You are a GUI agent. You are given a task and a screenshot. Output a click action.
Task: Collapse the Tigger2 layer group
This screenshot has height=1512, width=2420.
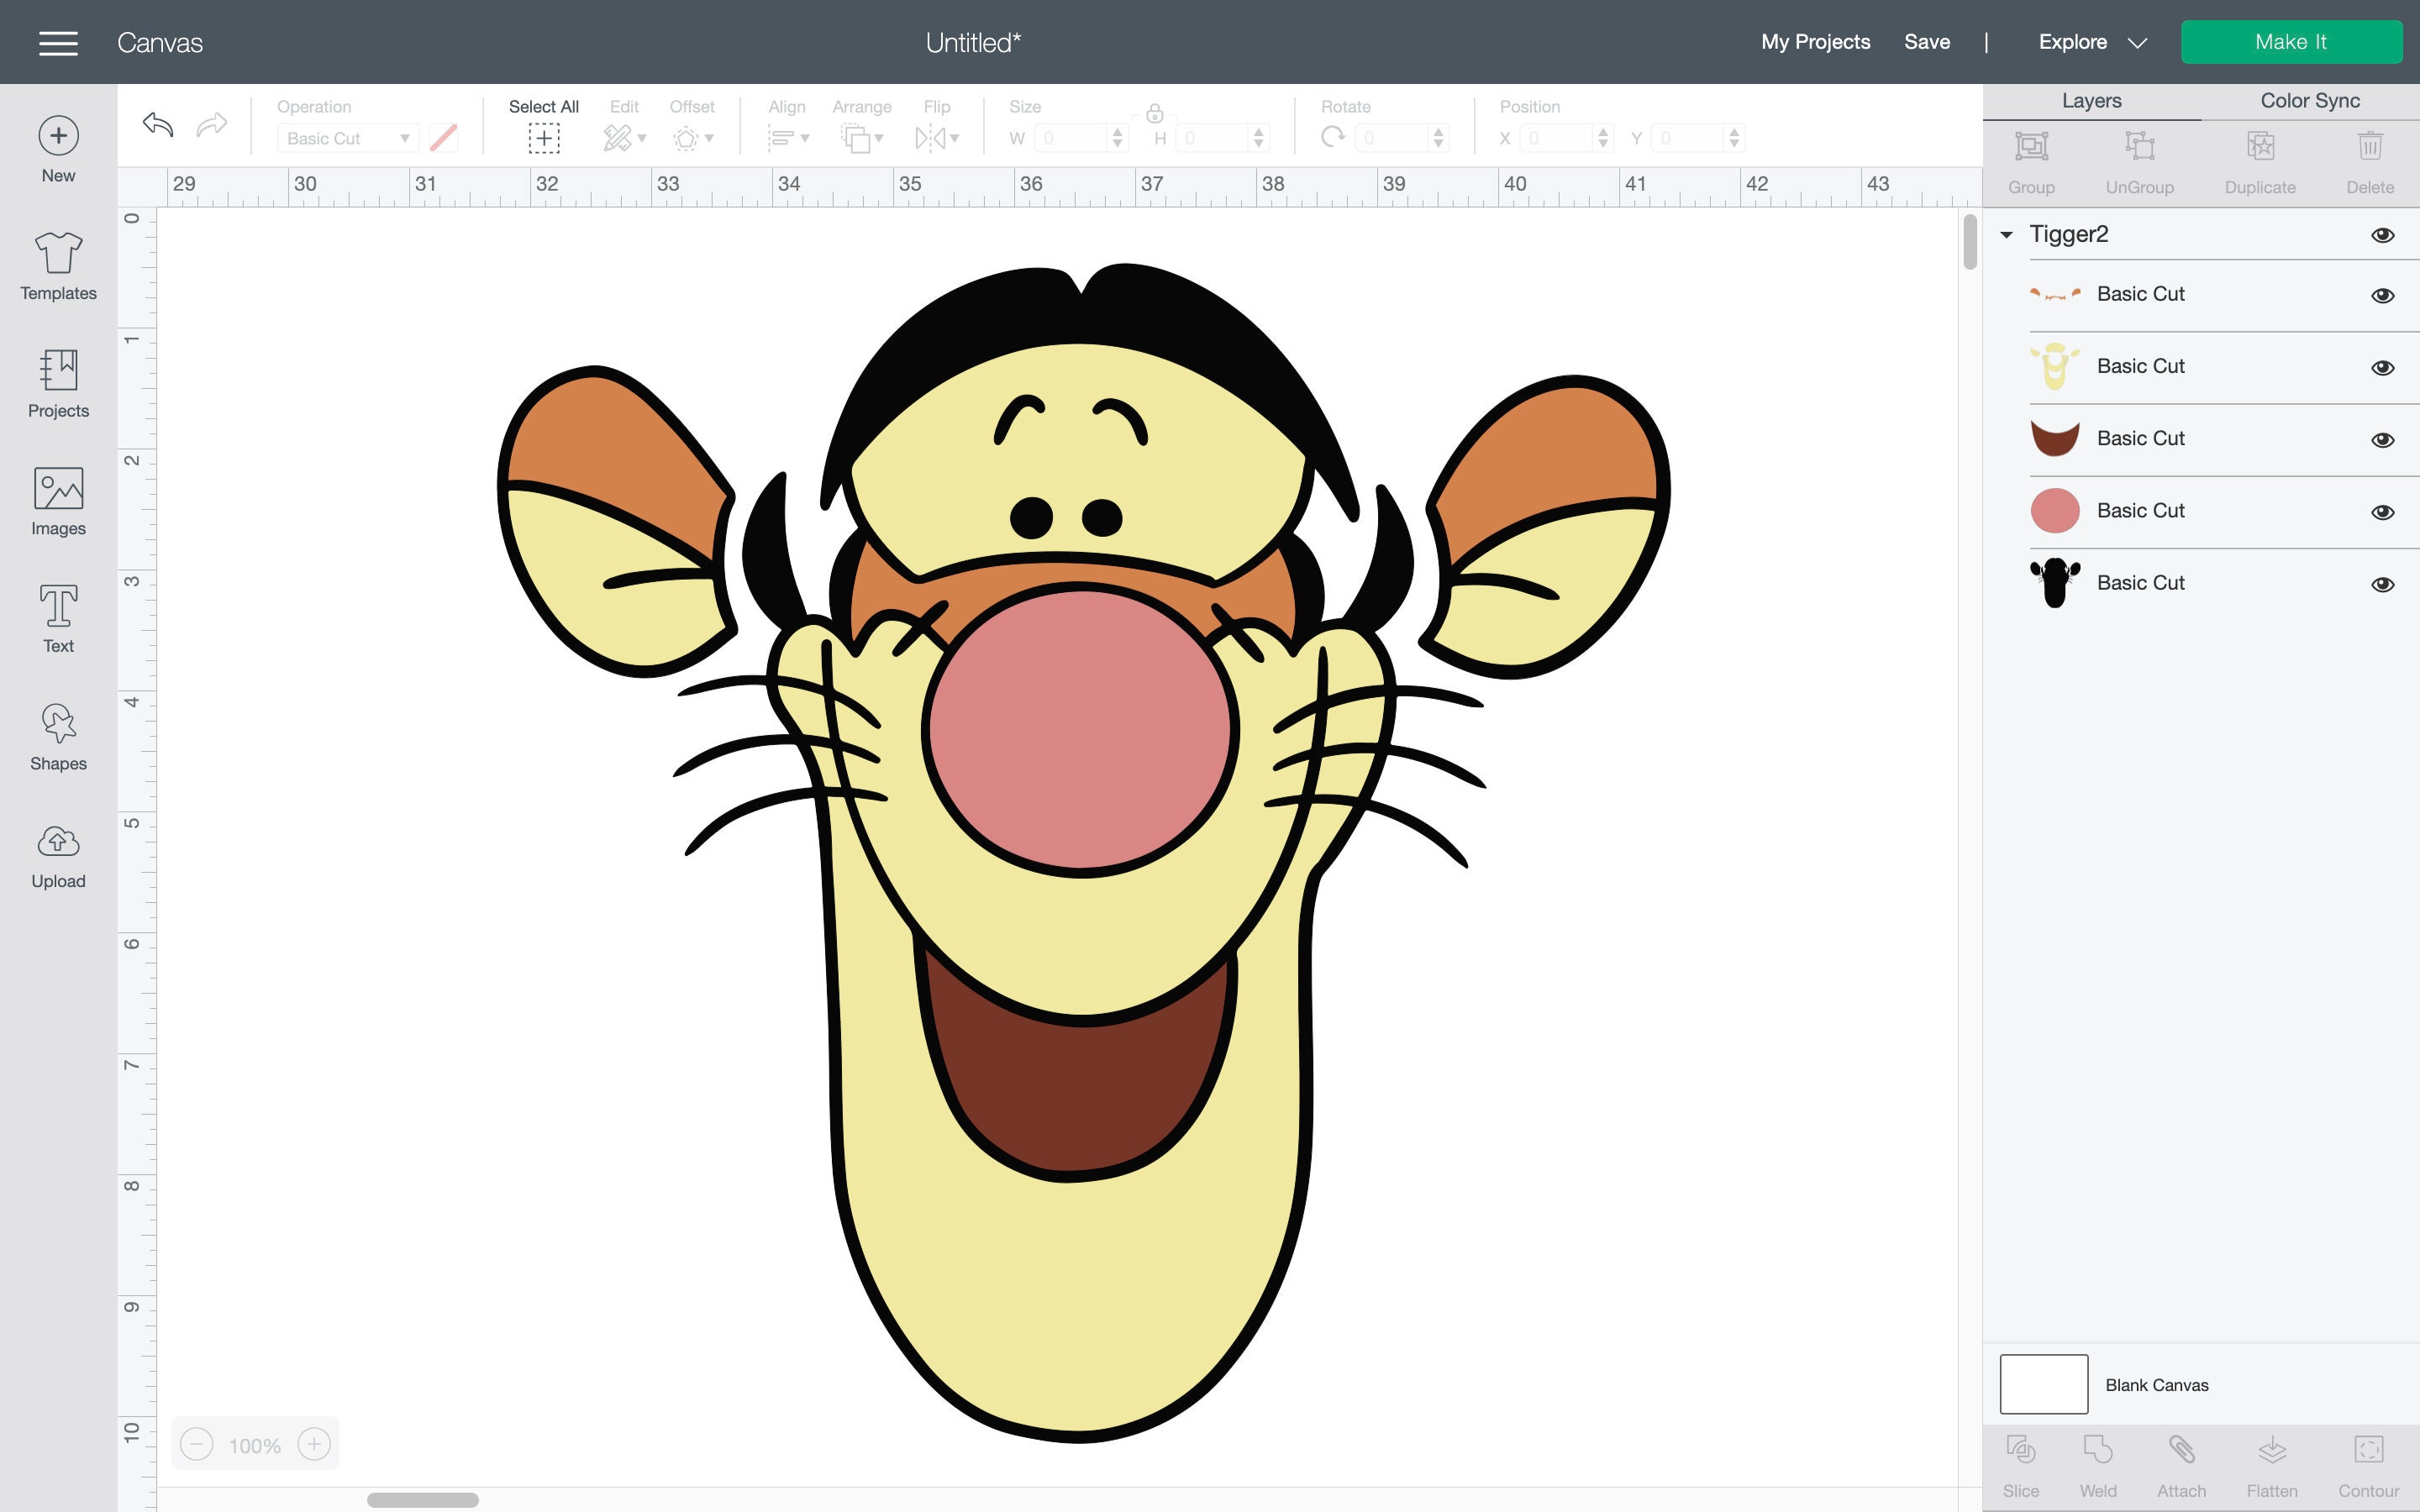click(2006, 234)
